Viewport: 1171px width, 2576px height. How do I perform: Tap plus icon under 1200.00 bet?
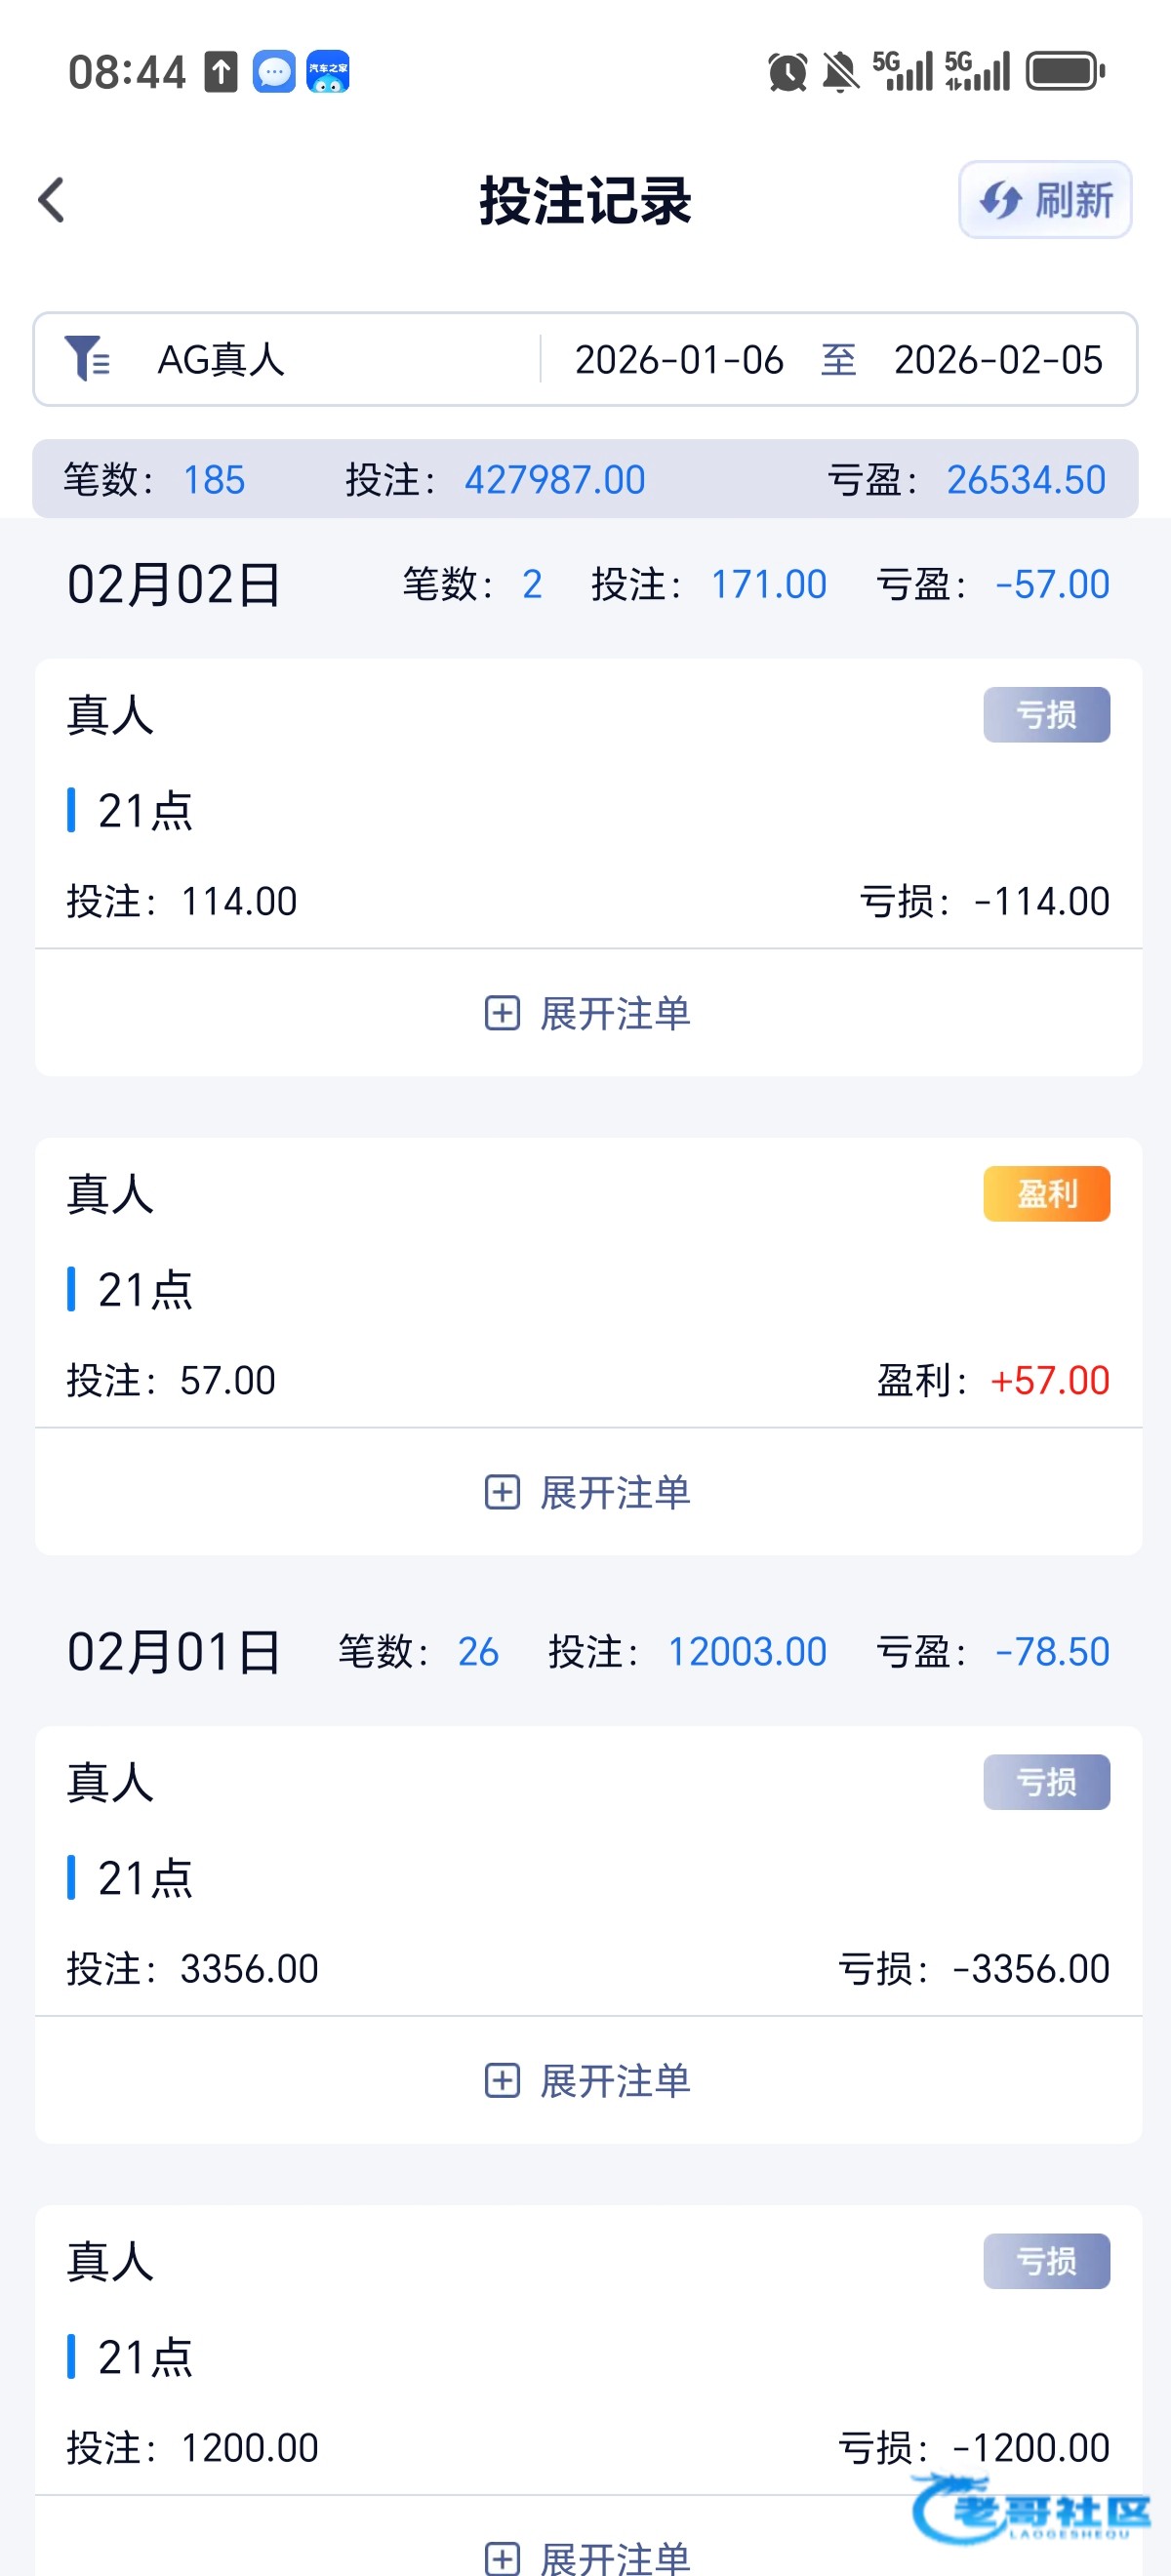coord(502,2558)
